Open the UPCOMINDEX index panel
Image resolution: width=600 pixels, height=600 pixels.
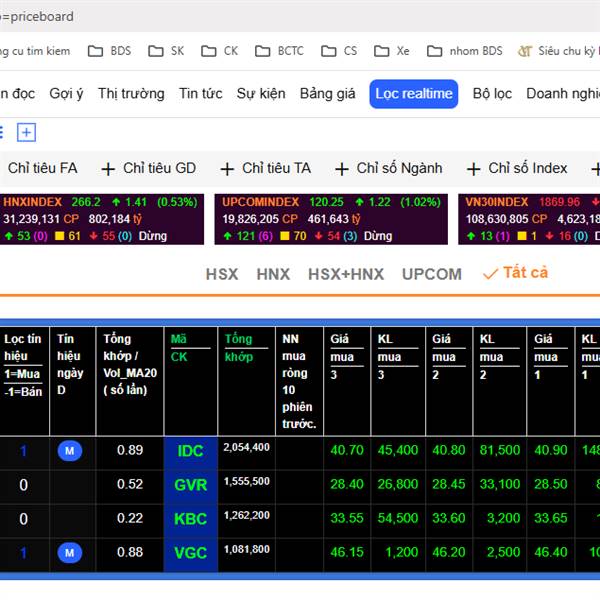(x=331, y=219)
